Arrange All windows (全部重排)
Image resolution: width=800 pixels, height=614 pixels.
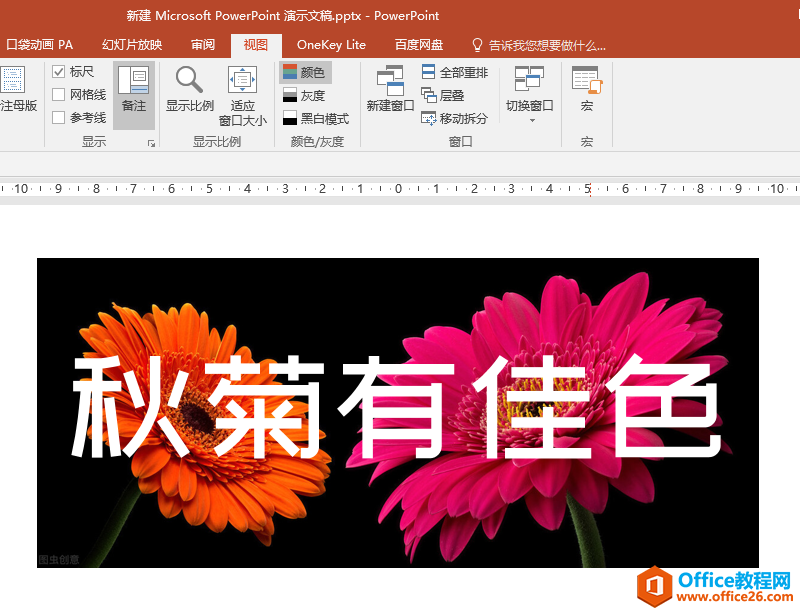point(455,72)
